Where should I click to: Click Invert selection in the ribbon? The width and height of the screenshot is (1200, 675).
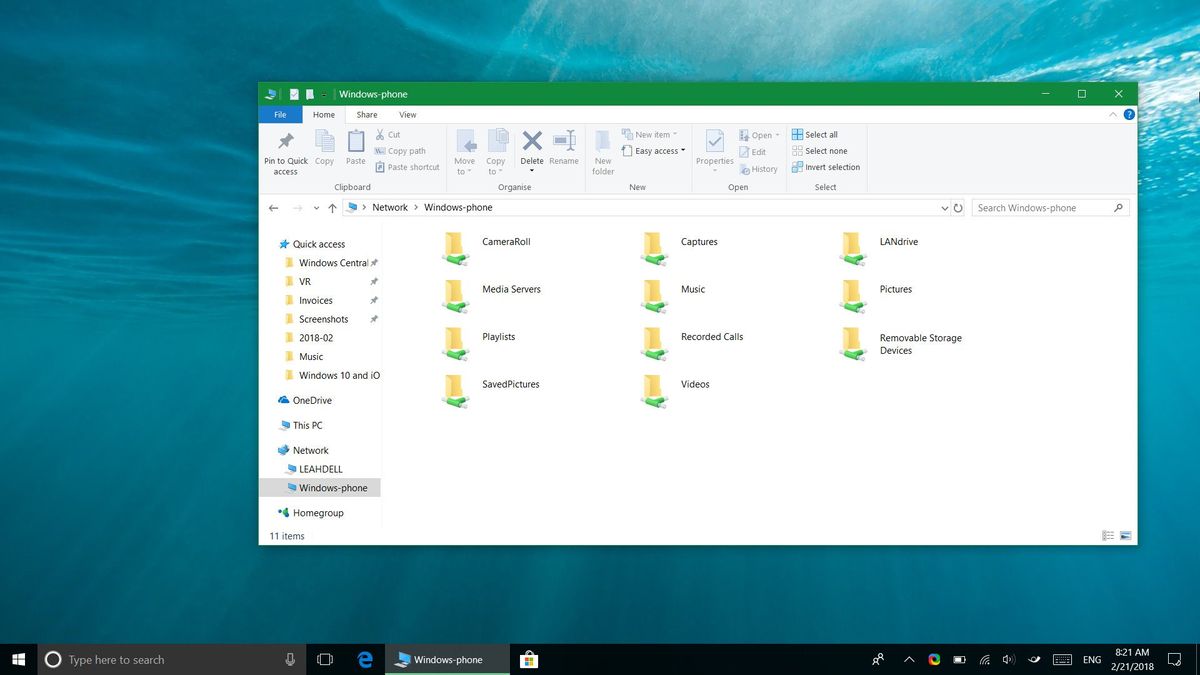827,167
